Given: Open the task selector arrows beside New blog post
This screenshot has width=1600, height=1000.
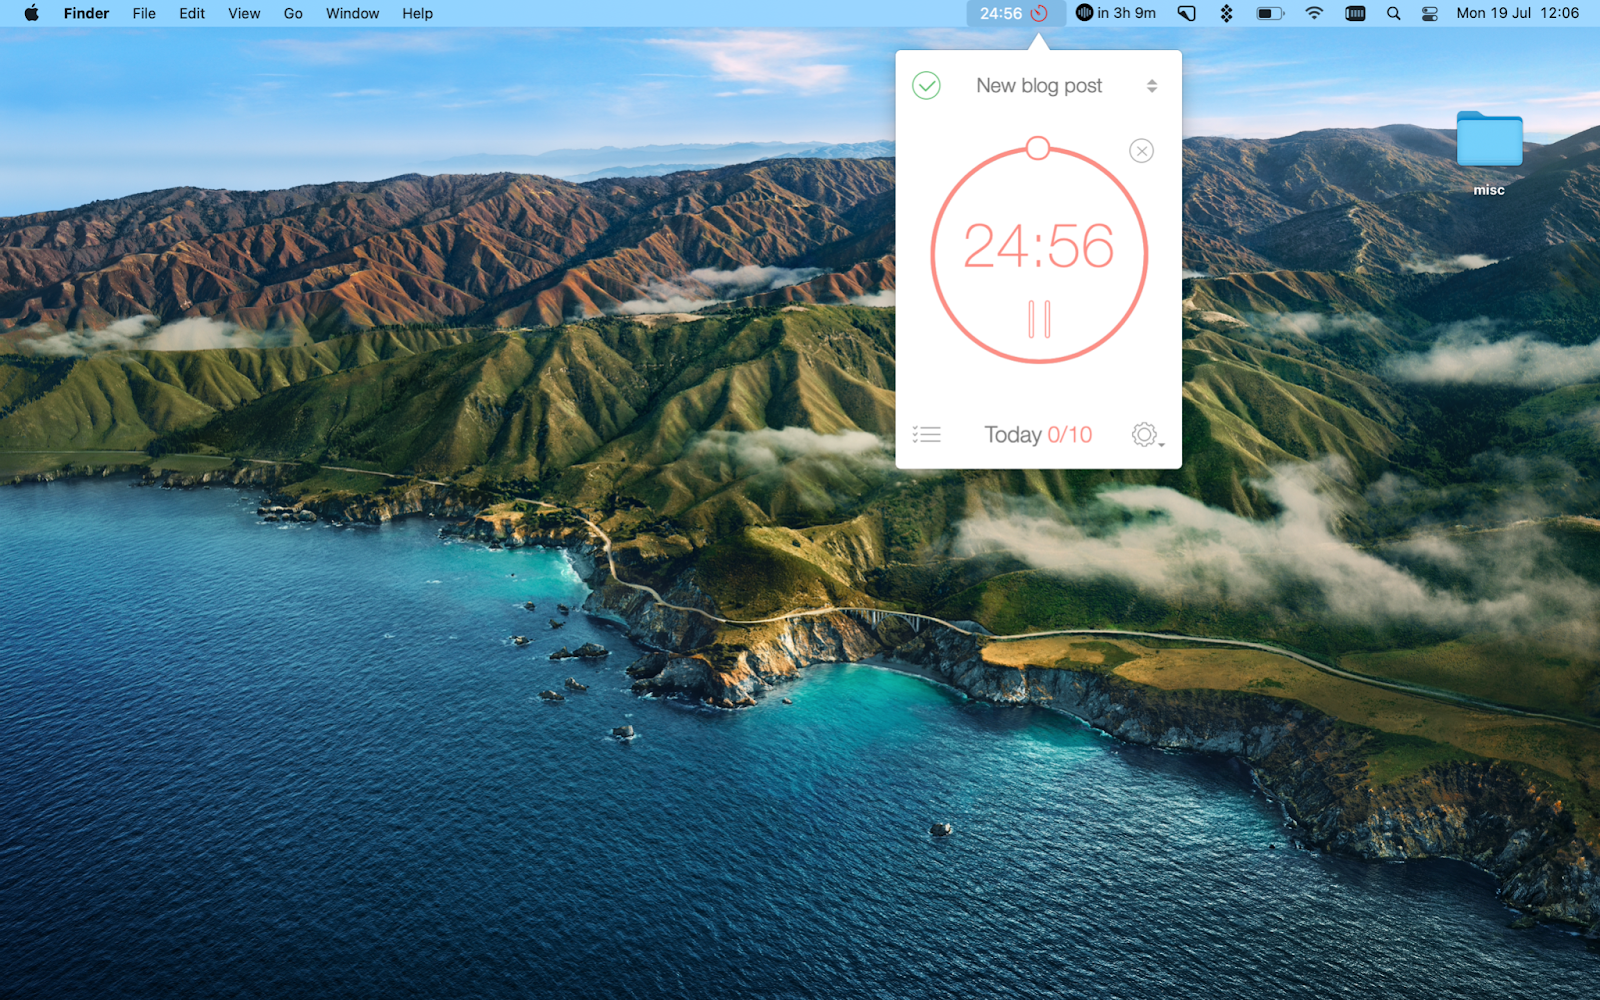Looking at the screenshot, I should 1152,86.
